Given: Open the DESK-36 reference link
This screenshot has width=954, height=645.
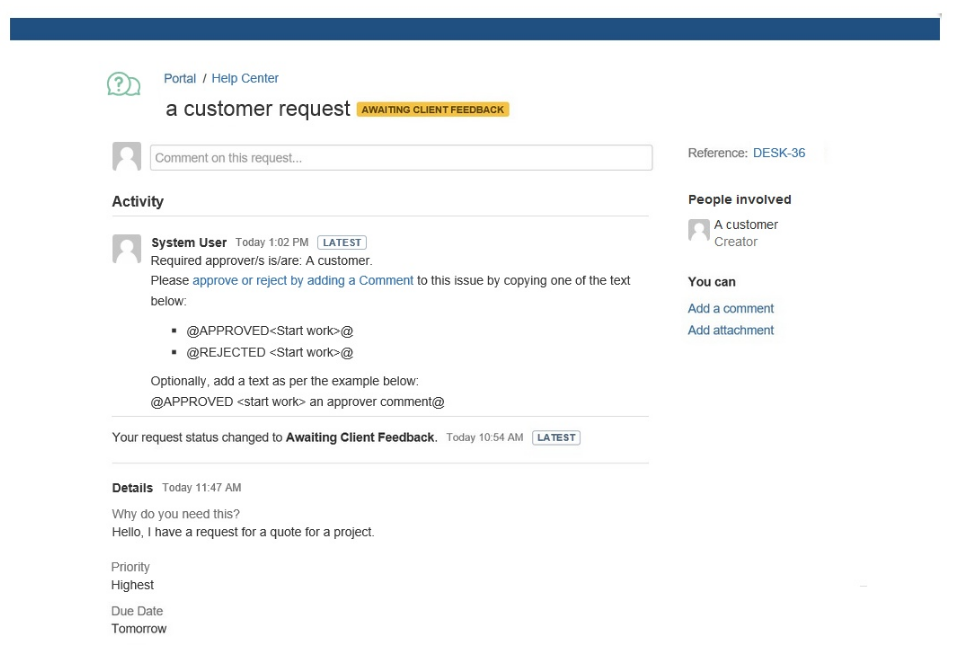Looking at the screenshot, I should (779, 153).
